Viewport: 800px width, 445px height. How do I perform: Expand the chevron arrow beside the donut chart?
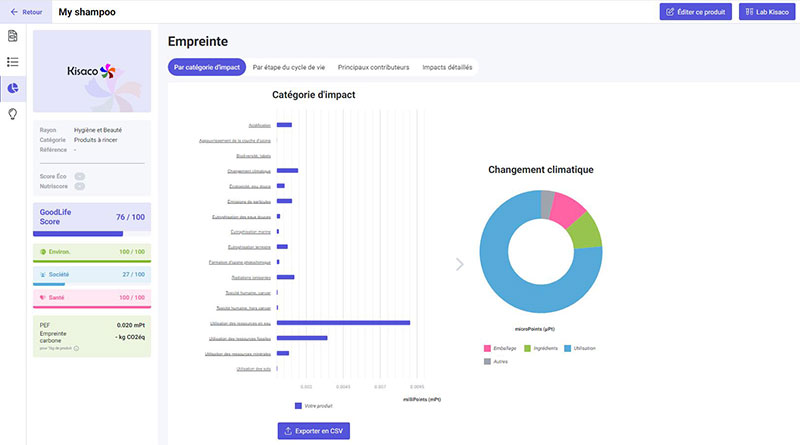(x=460, y=264)
